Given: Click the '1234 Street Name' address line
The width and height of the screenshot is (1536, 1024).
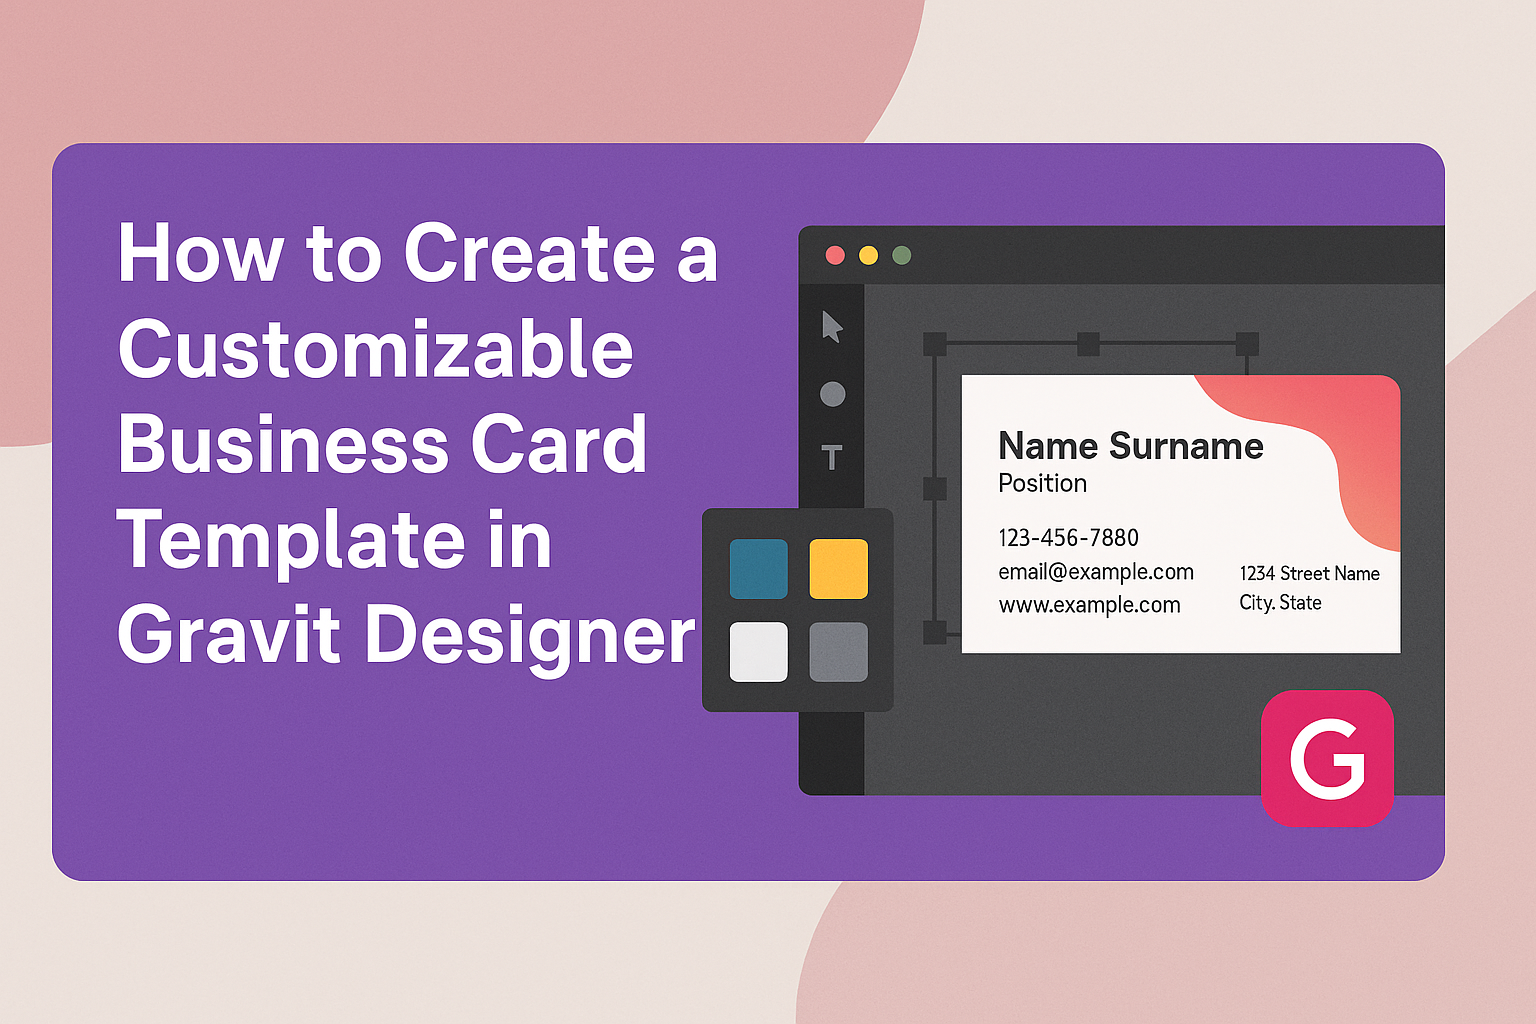Looking at the screenshot, I should [1310, 573].
